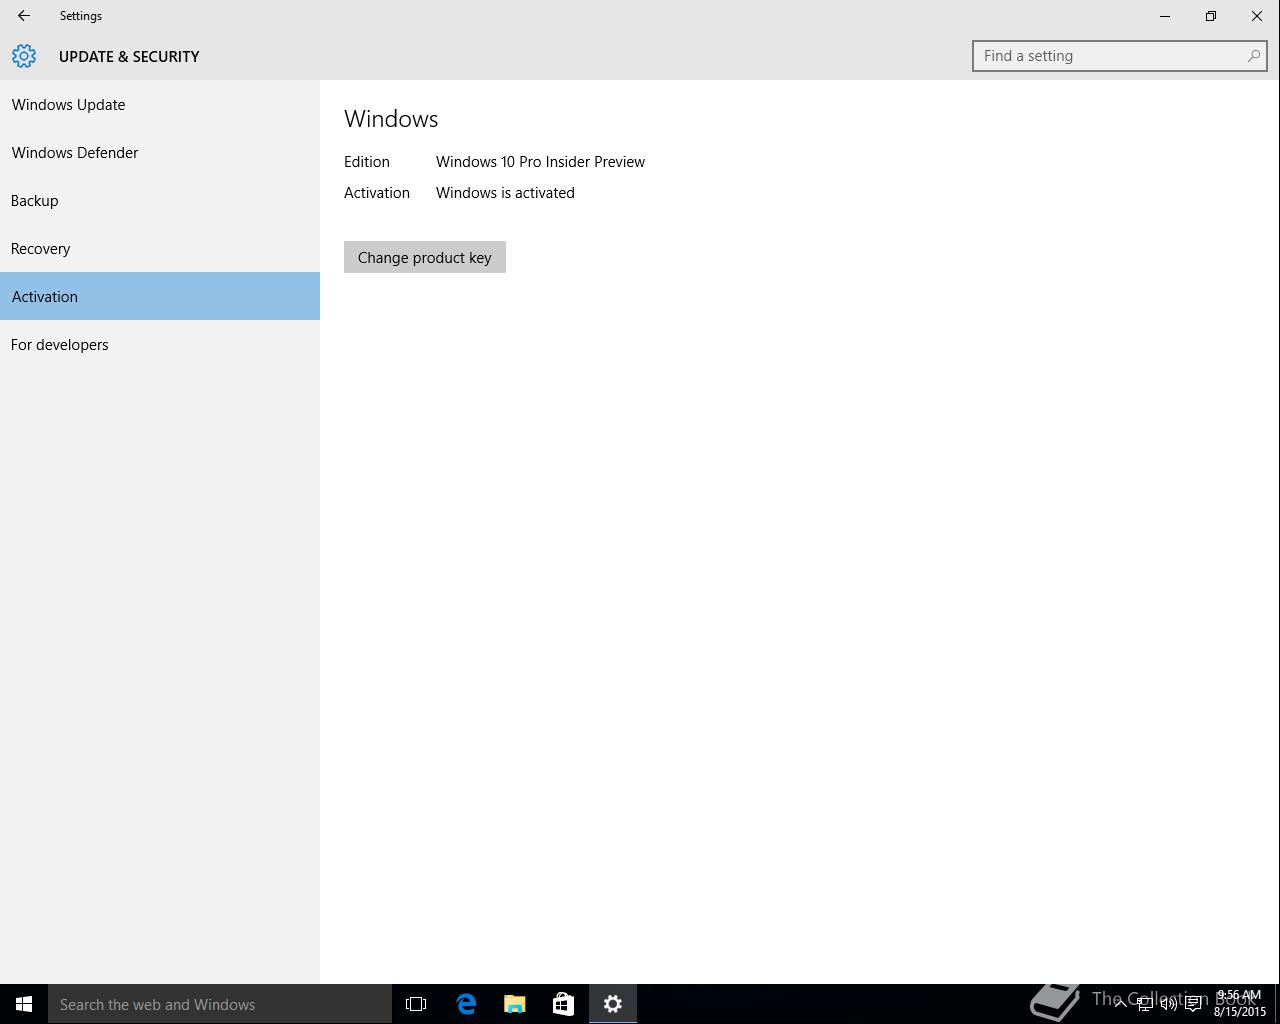
Task: Open the Backup settings page
Action: pos(160,200)
